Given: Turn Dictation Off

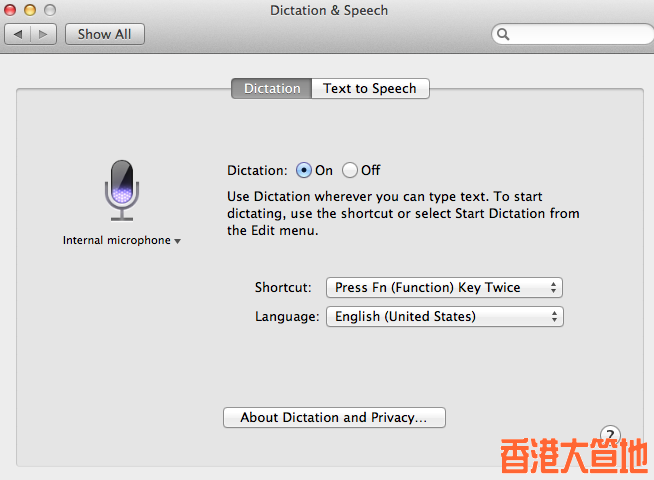Looking at the screenshot, I should click(x=350, y=170).
